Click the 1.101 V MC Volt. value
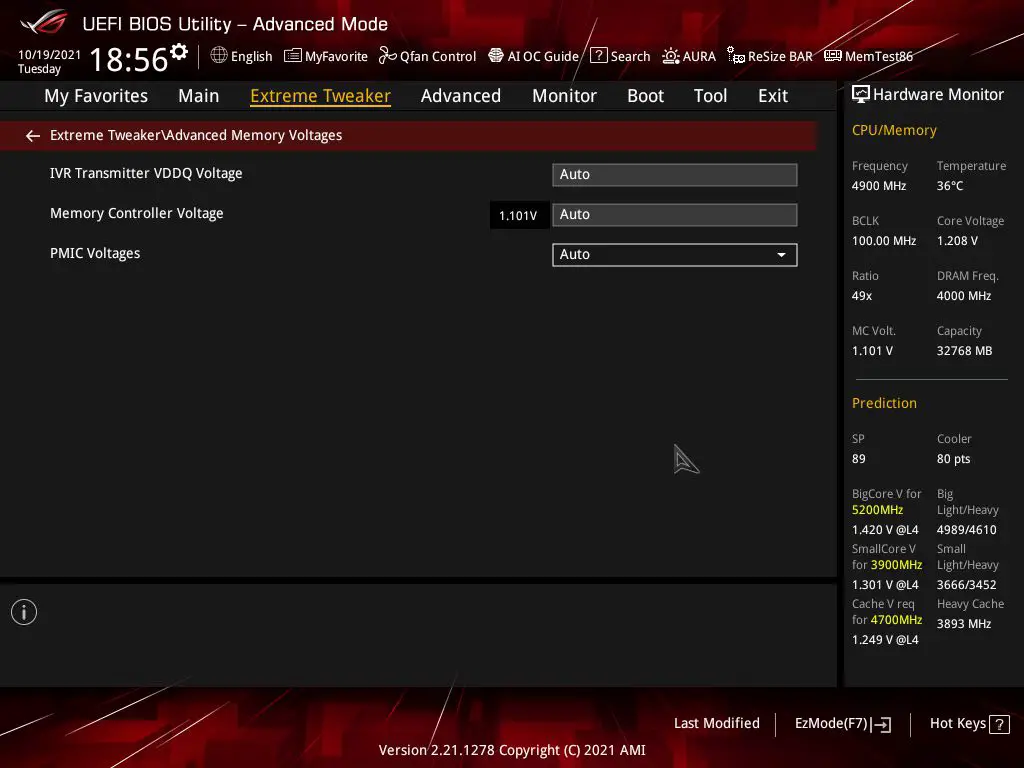1024x768 pixels. [872, 351]
